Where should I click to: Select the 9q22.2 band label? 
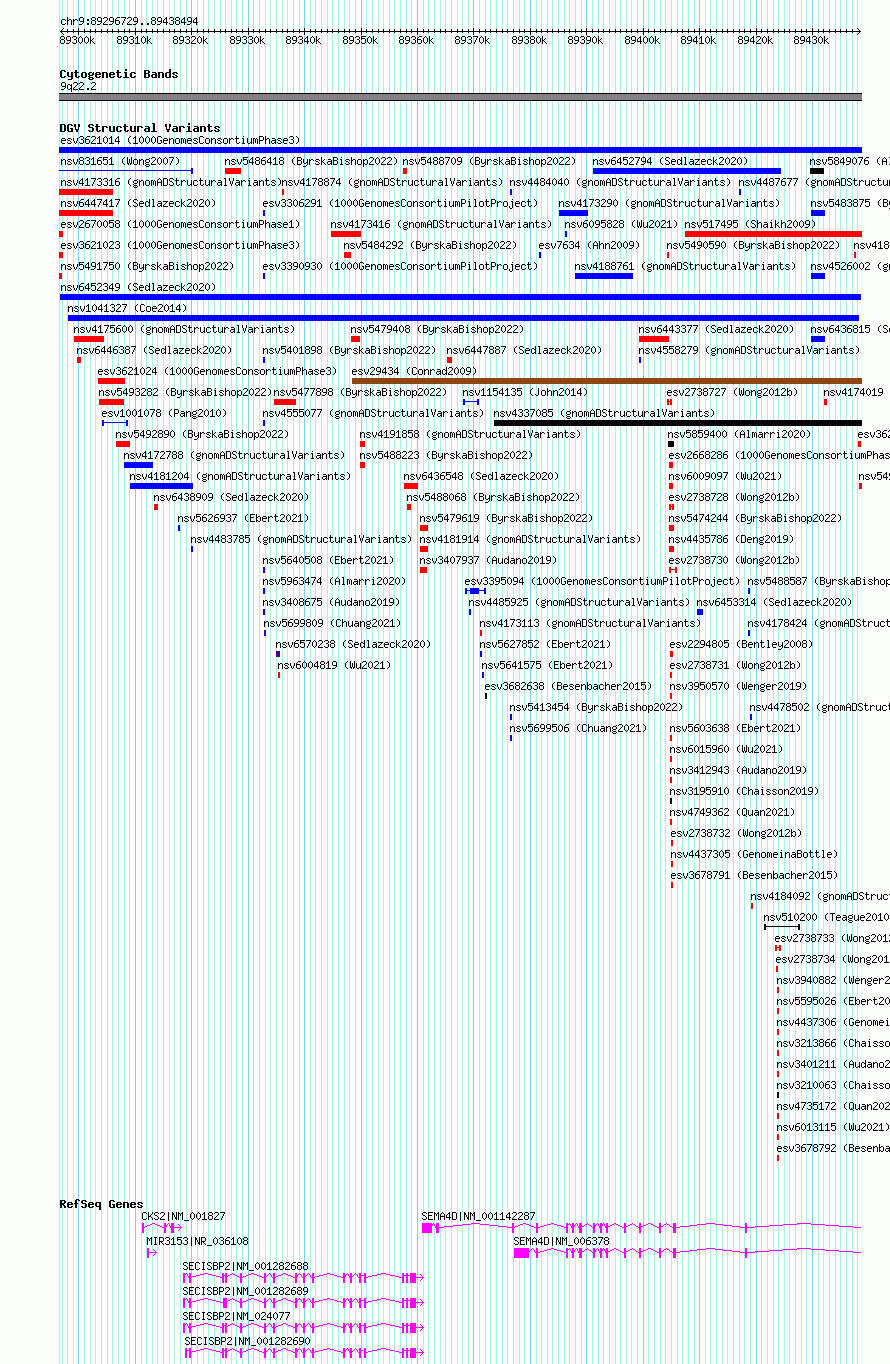pos(78,87)
